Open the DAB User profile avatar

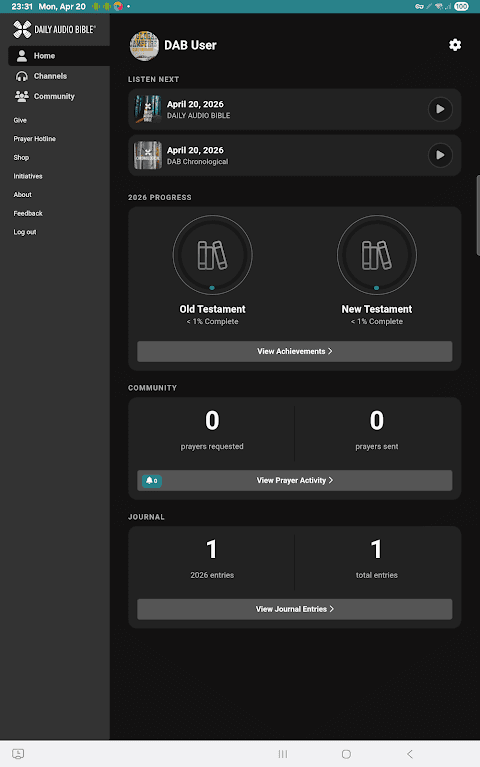click(144, 45)
